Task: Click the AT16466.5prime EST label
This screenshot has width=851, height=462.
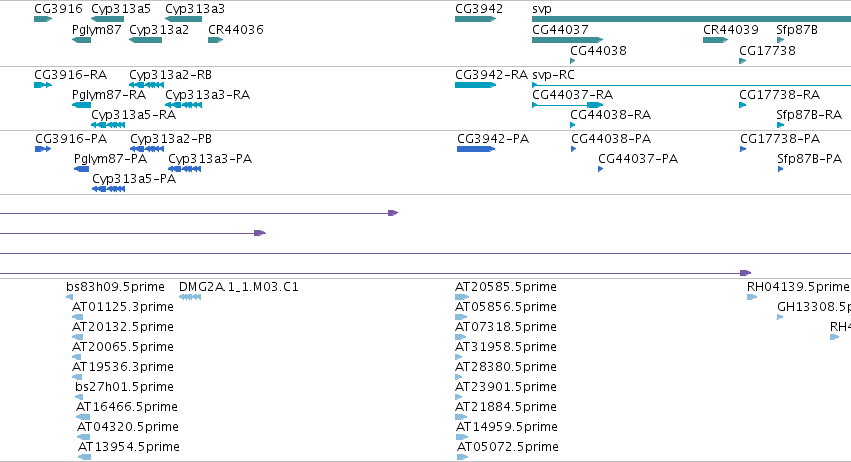Action: (x=126, y=407)
